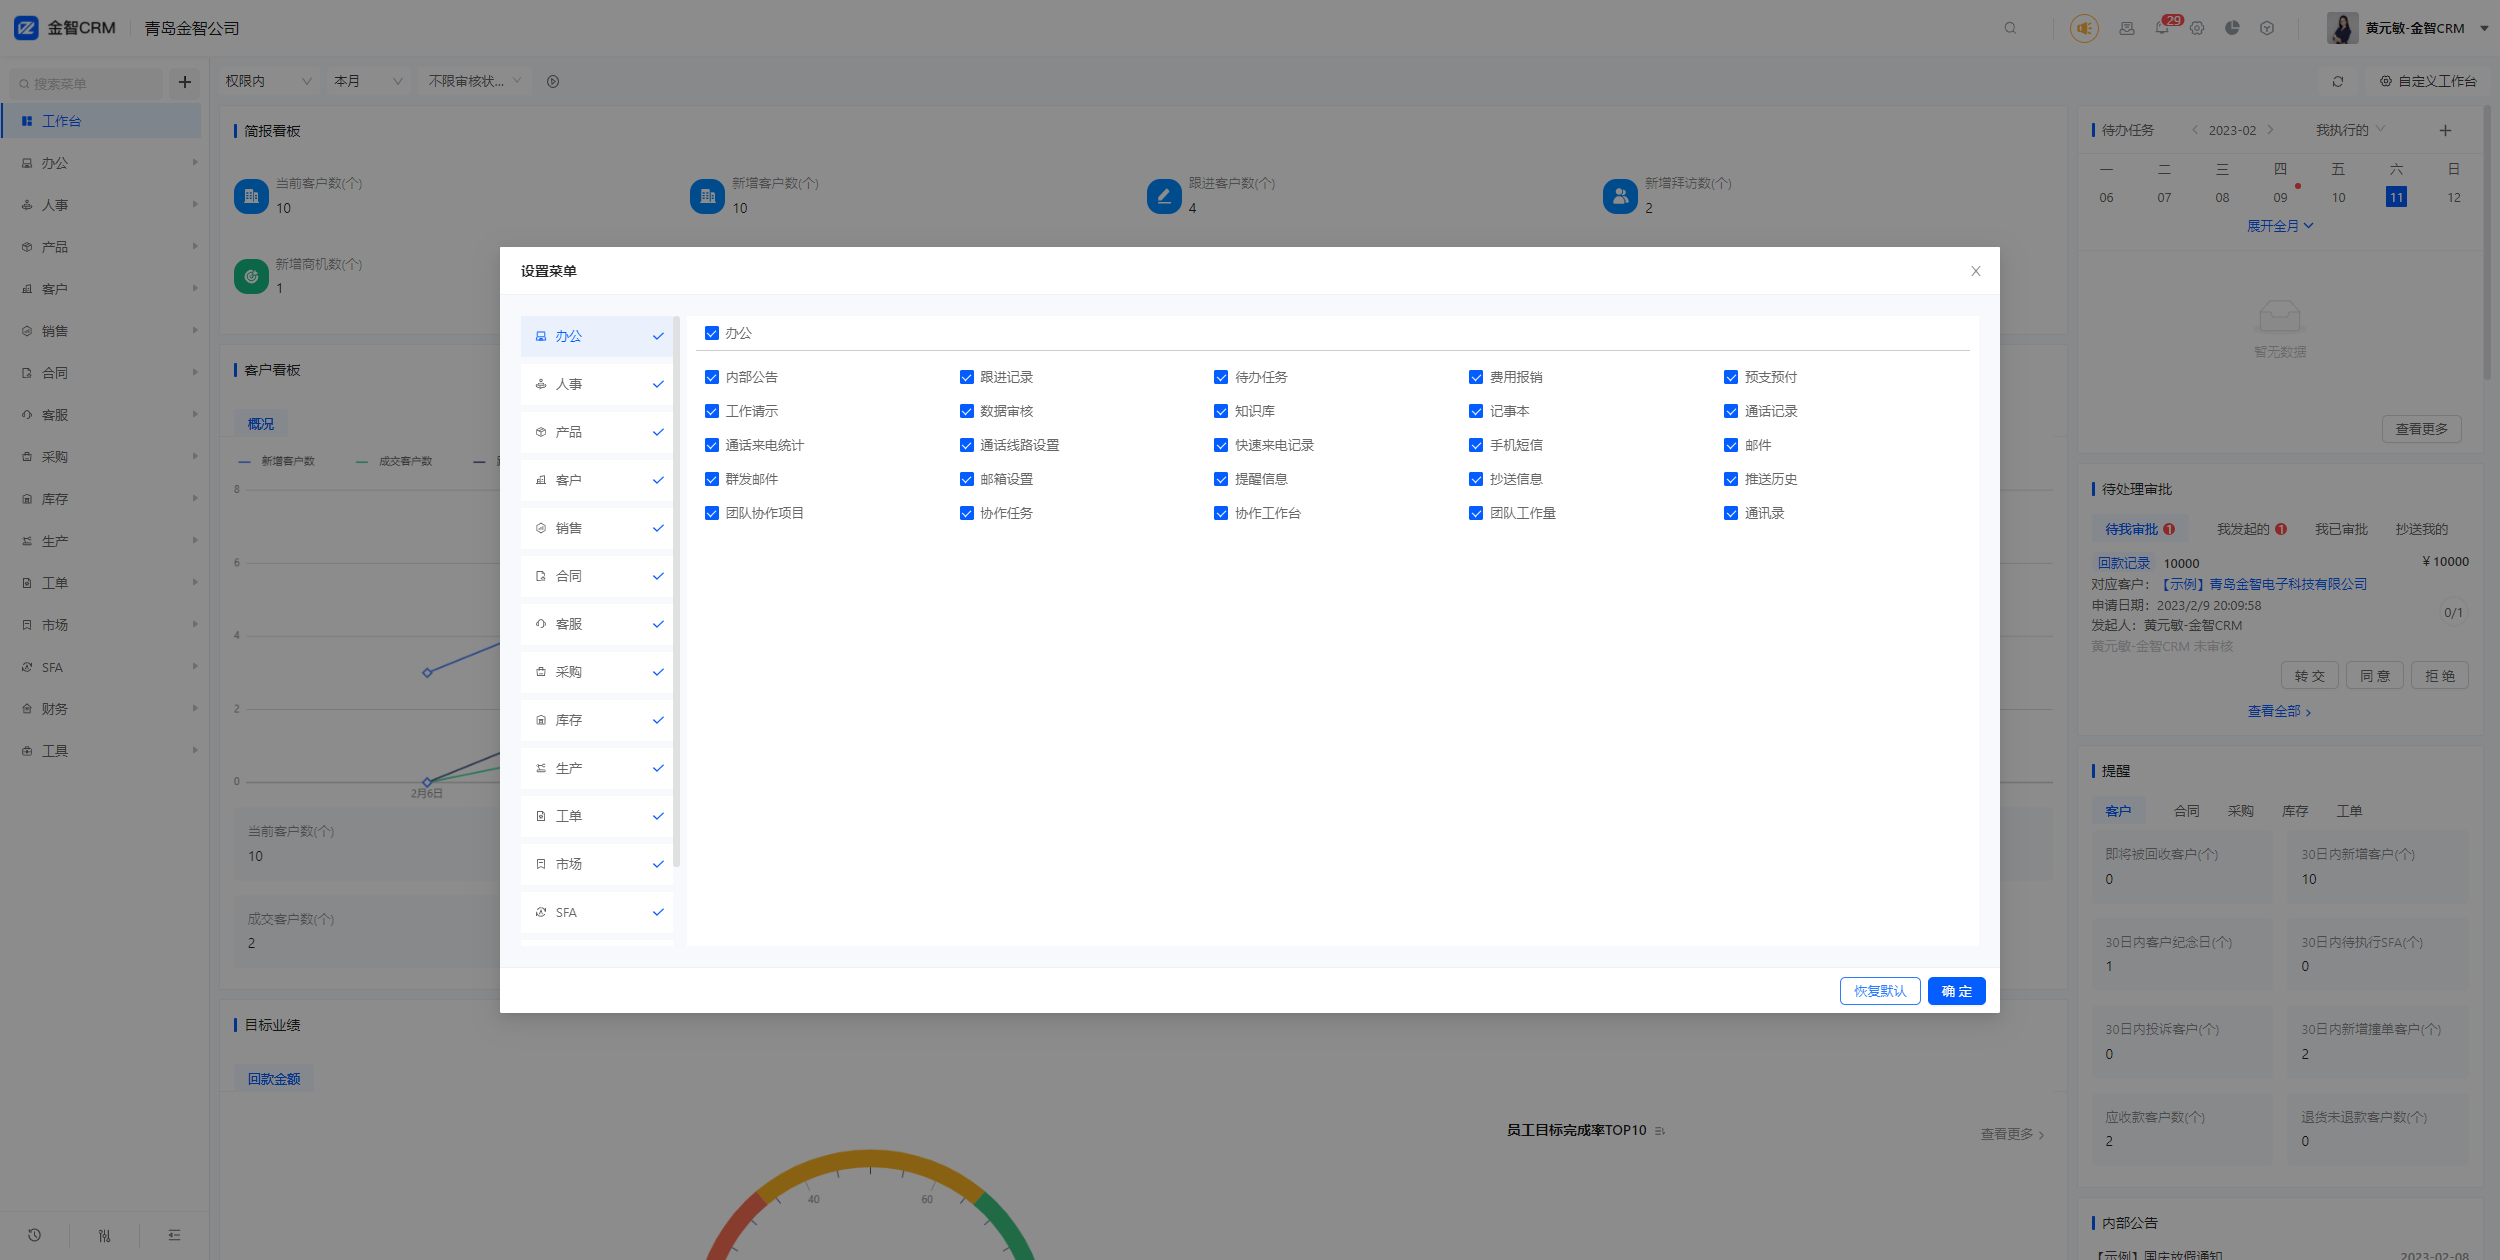Open the 本月 date range dropdown

click(368, 81)
